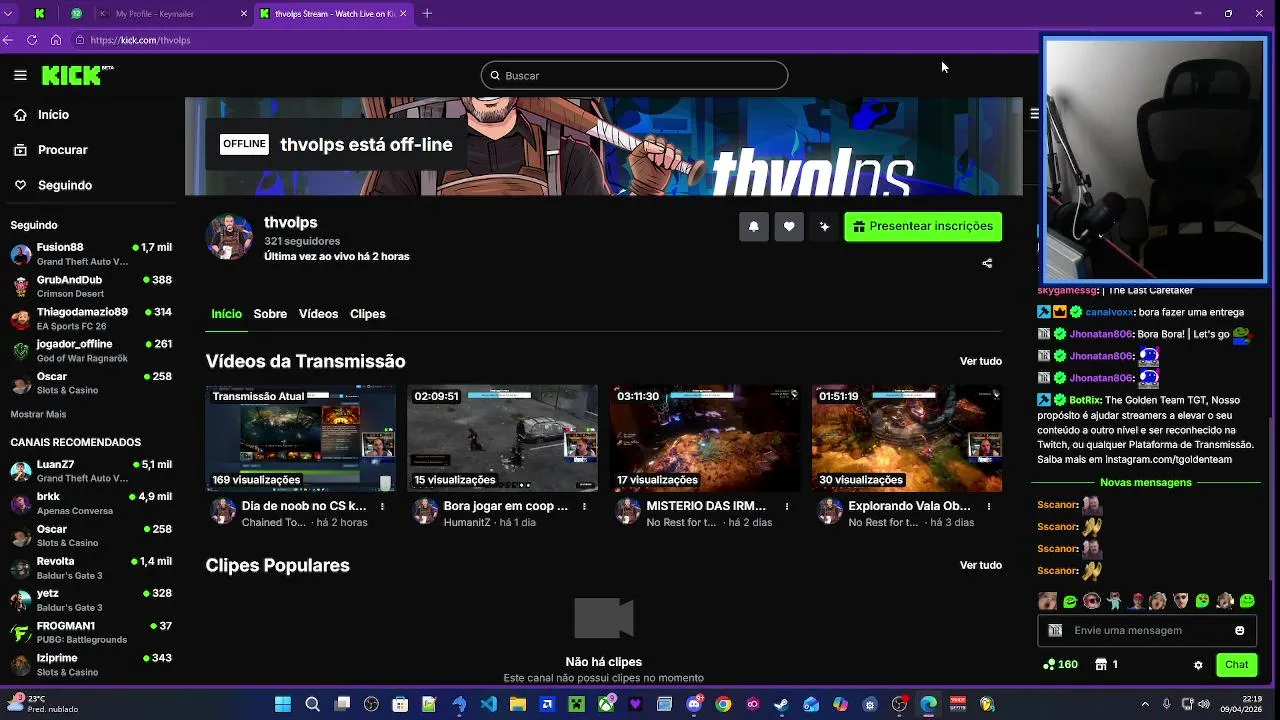Play the 01:51:19 video thumbnail
Image resolution: width=1280 pixels, height=720 pixels.
click(907, 438)
